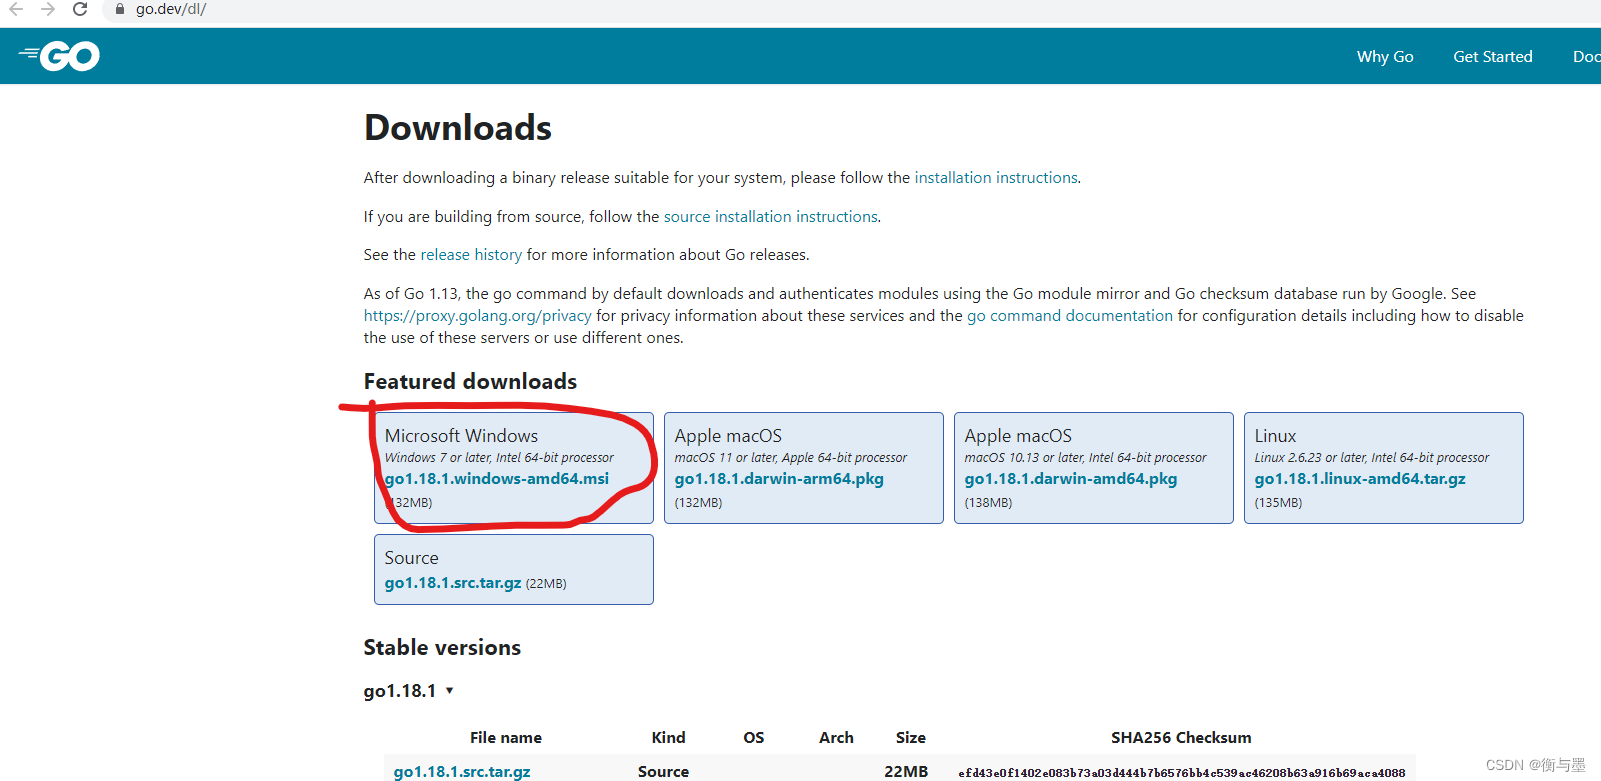The height and width of the screenshot is (781, 1601).
Task: Click the OS column header
Action: [x=754, y=738]
